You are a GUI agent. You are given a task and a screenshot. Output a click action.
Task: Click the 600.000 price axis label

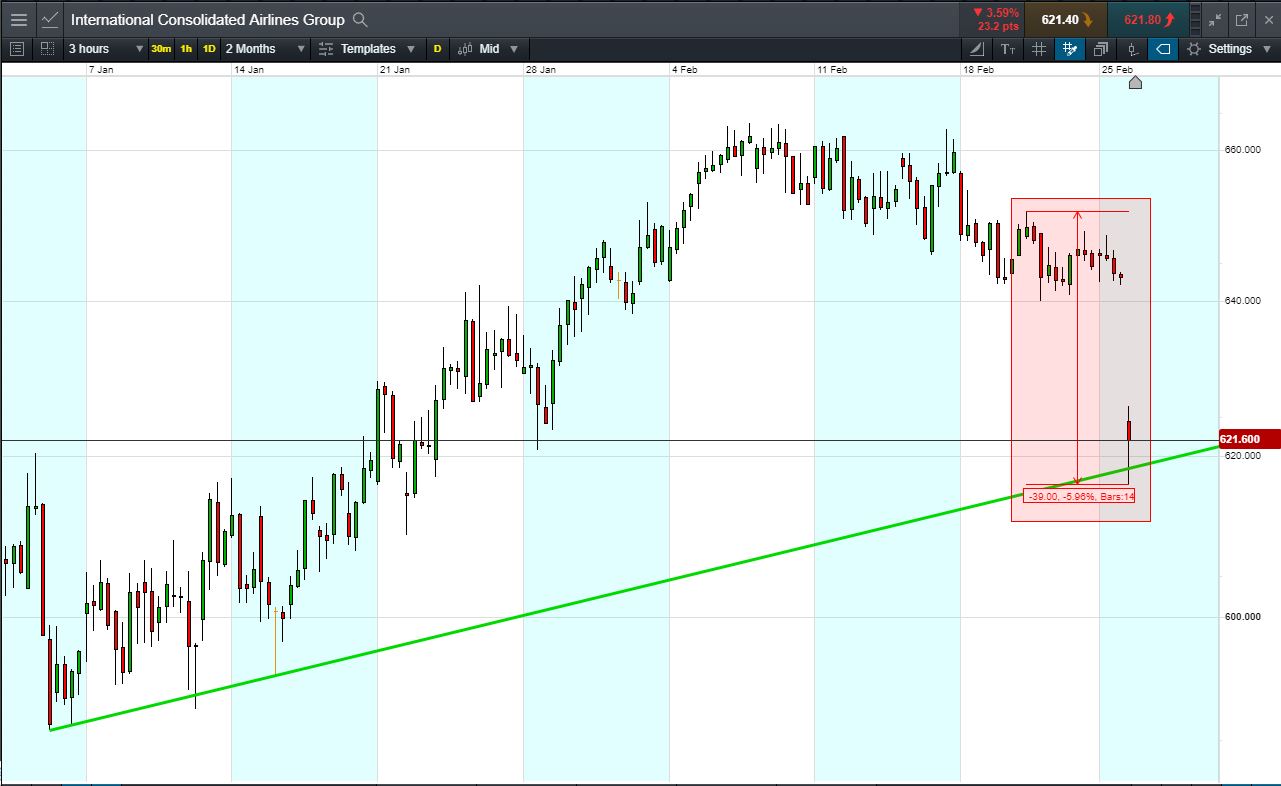[1243, 617]
